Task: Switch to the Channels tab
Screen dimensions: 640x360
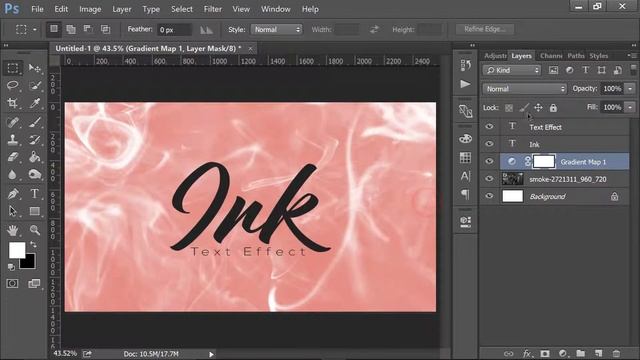Action: point(551,56)
